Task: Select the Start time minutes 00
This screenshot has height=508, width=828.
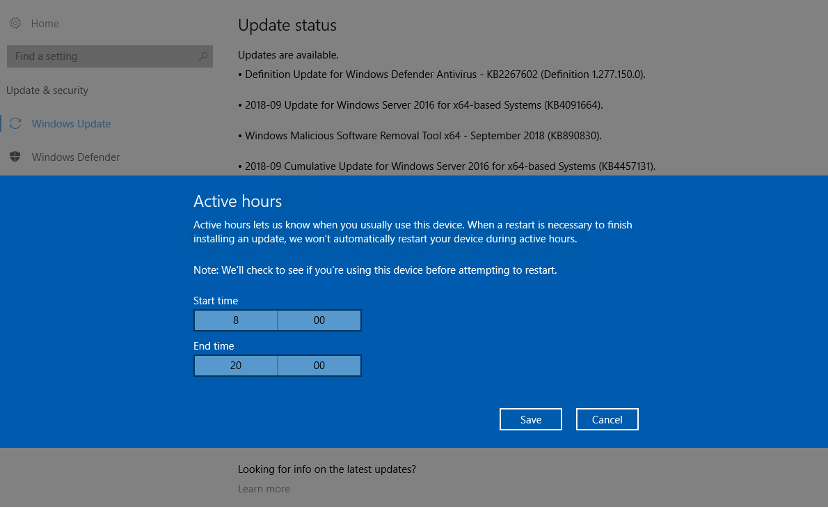Action: click(x=319, y=320)
